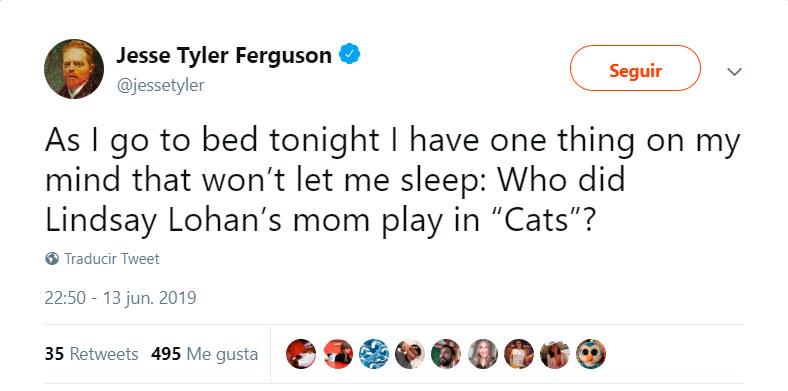Open the blonde woman liker avatar

point(483,354)
